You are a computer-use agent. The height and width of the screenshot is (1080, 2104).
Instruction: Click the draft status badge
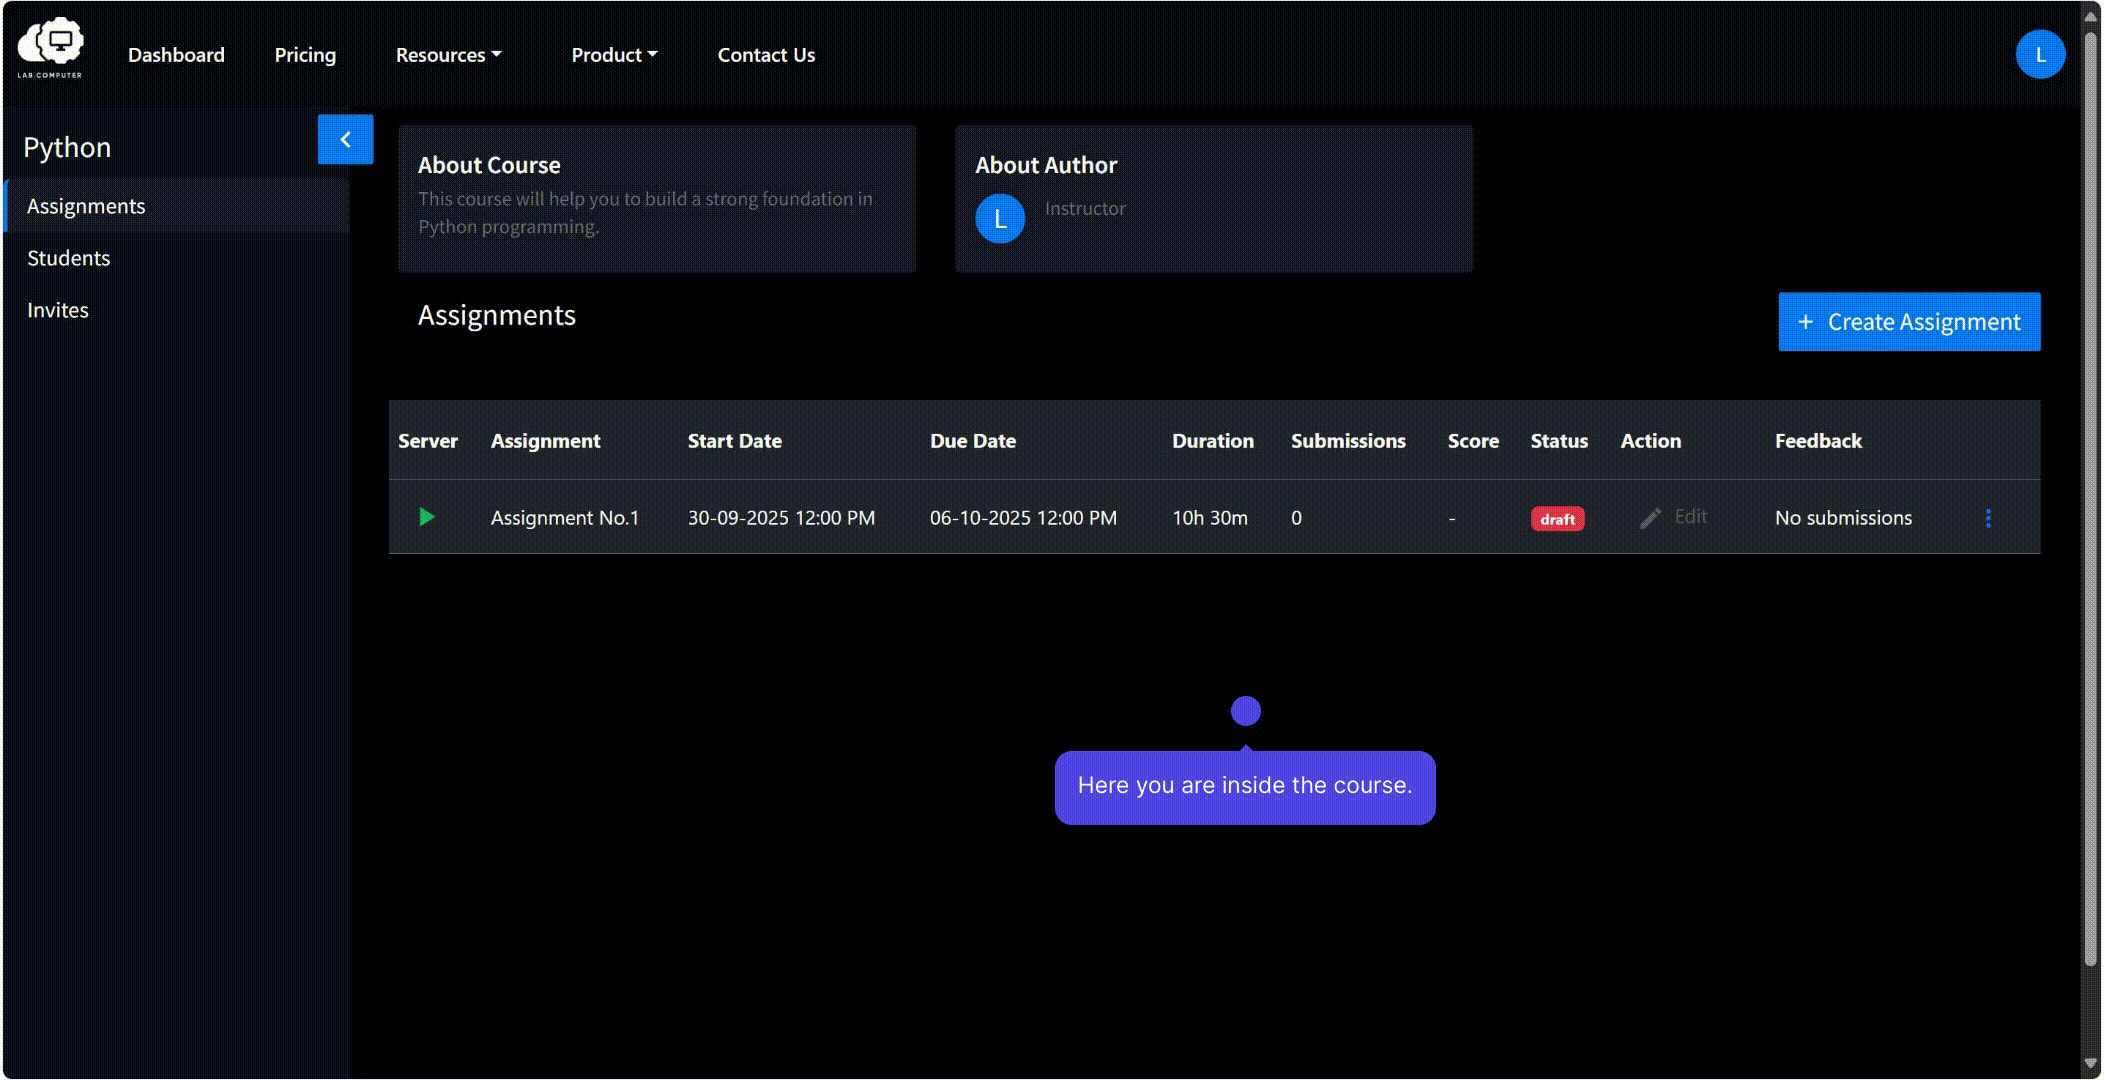(1557, 519)
